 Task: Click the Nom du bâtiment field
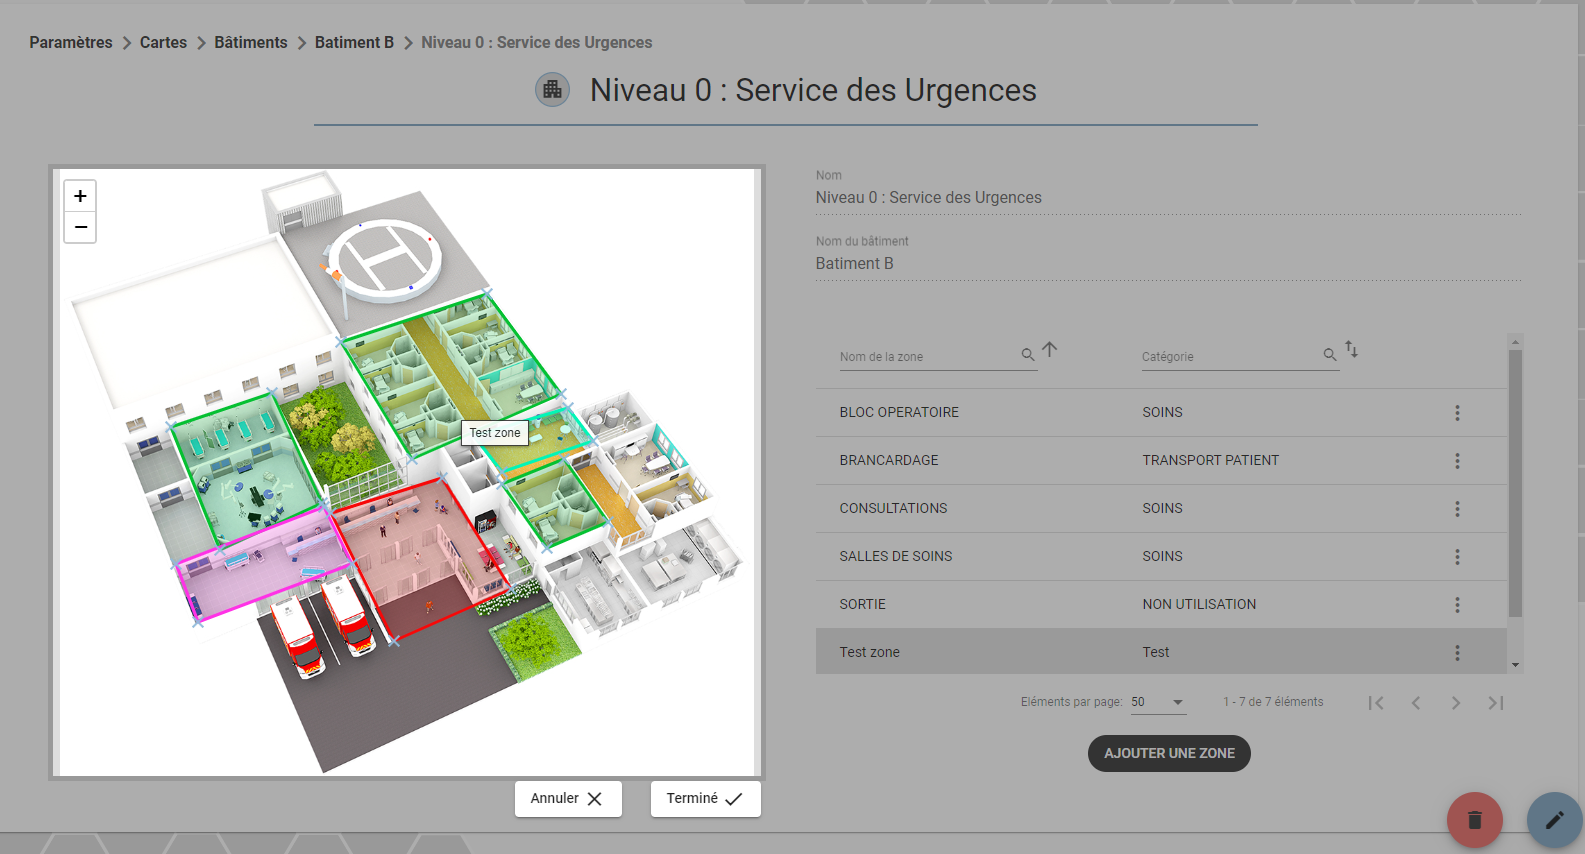pos(1169,264)
